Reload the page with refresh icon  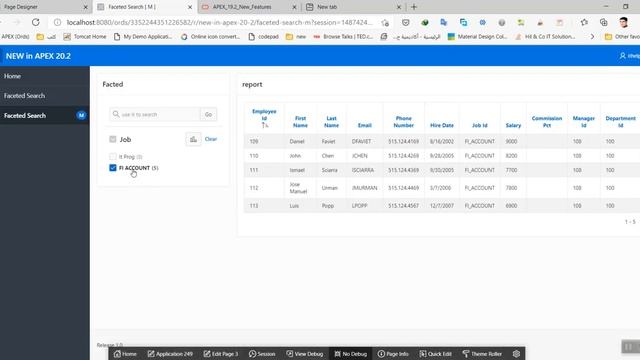(x=36, y=22)
